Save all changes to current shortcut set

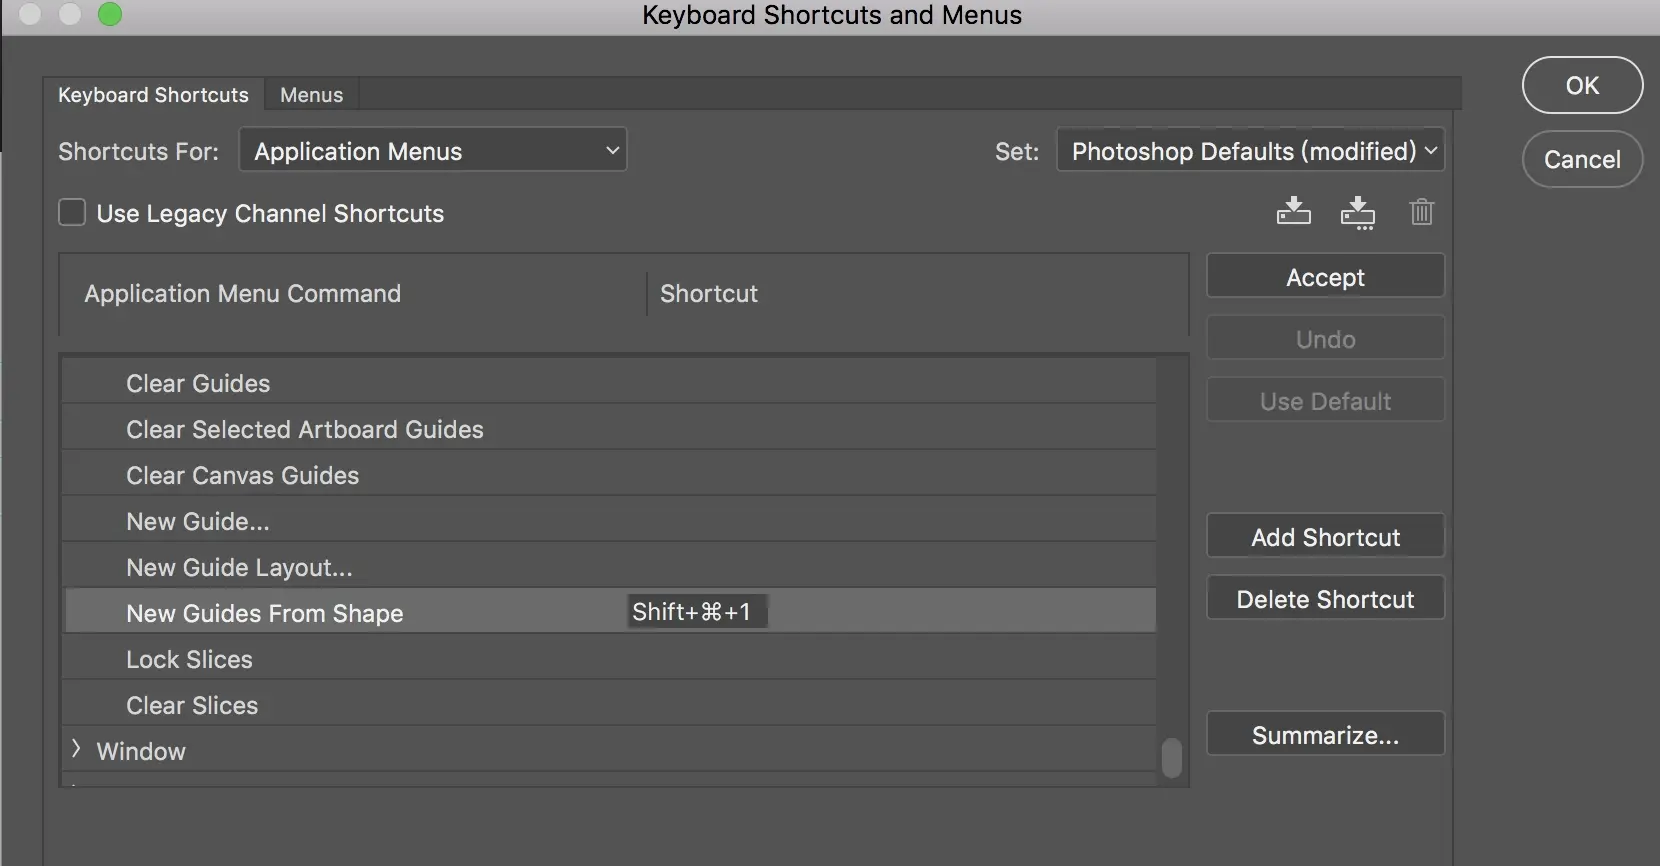1293,212
